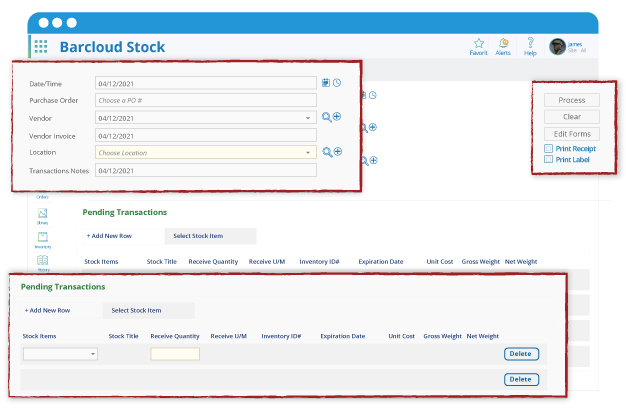
Task: Add new vendor with the plus icon
Action: tap(337, 116)
